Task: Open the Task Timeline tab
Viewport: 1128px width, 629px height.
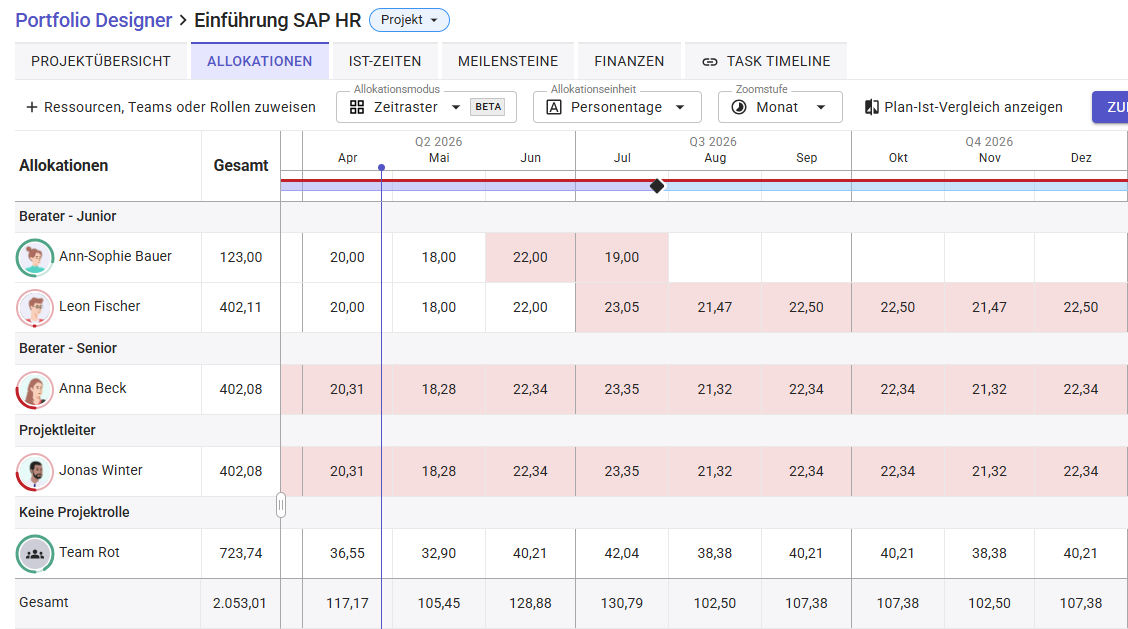Action: [765, 61]
